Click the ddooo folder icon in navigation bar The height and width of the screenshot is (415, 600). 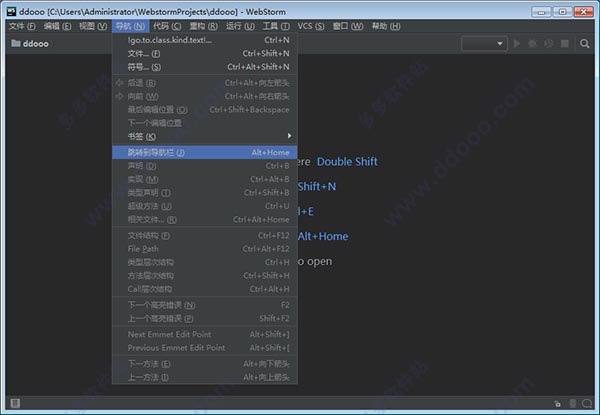pyautogui.click(x=16, y=43)
